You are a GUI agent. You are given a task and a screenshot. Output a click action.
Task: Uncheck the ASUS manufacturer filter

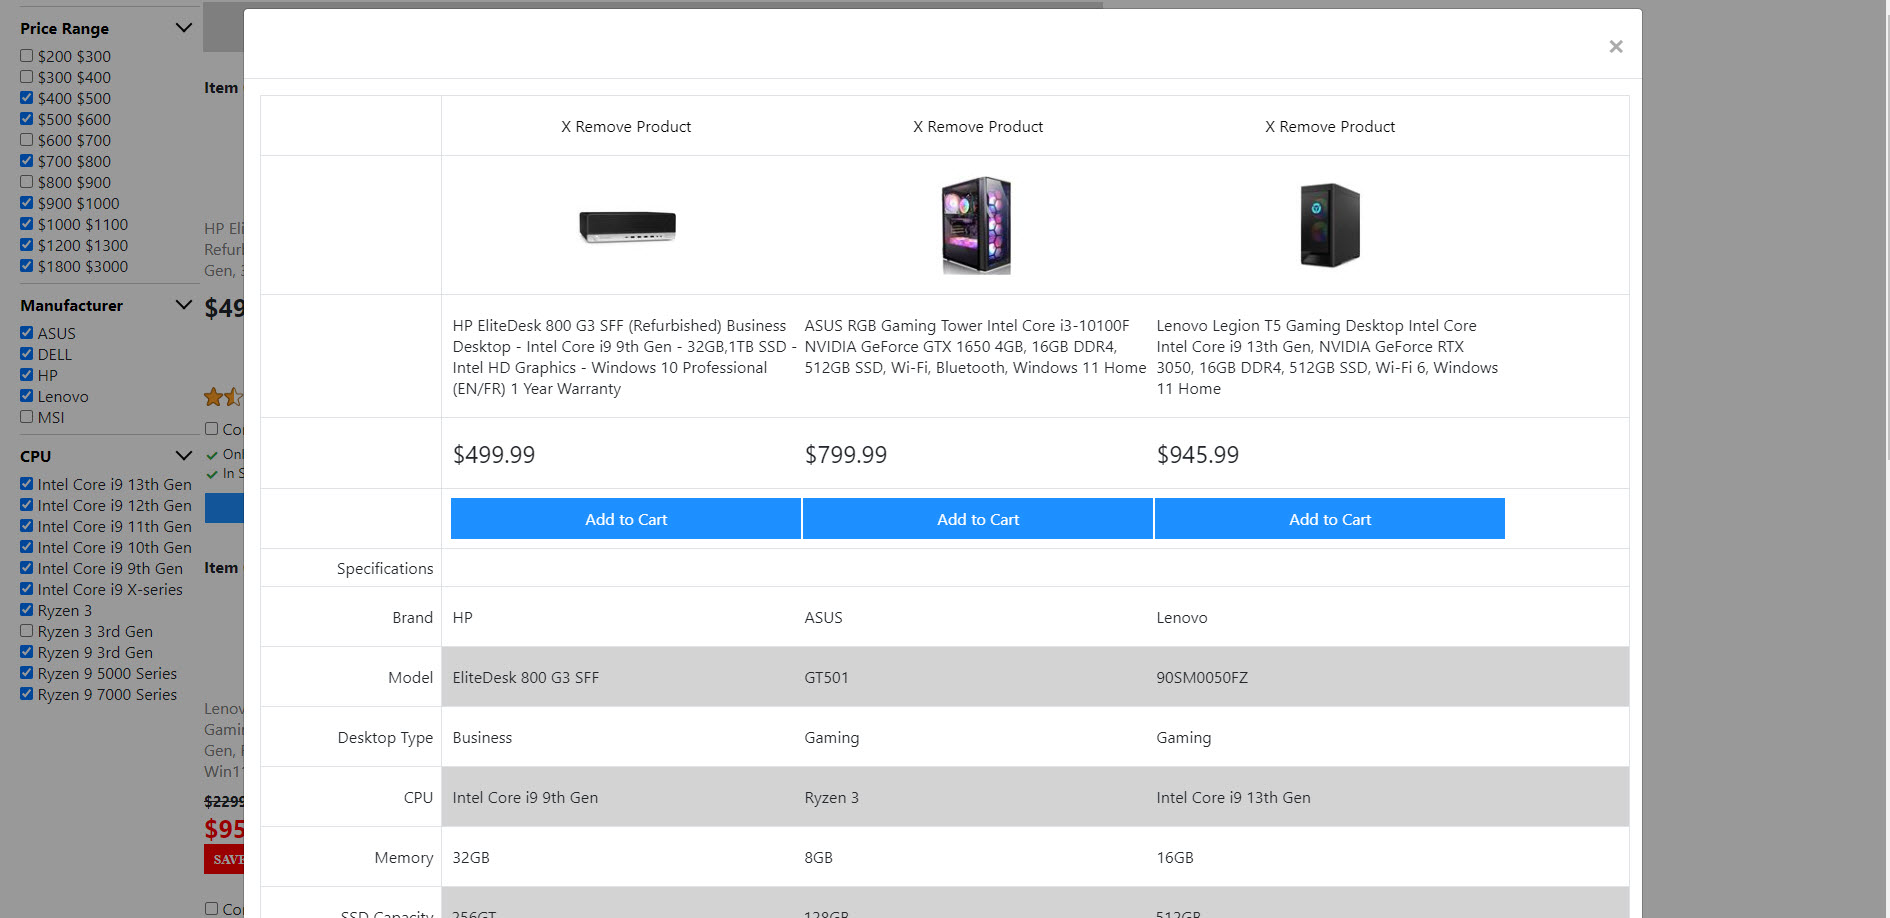click(x=27, y=333)
